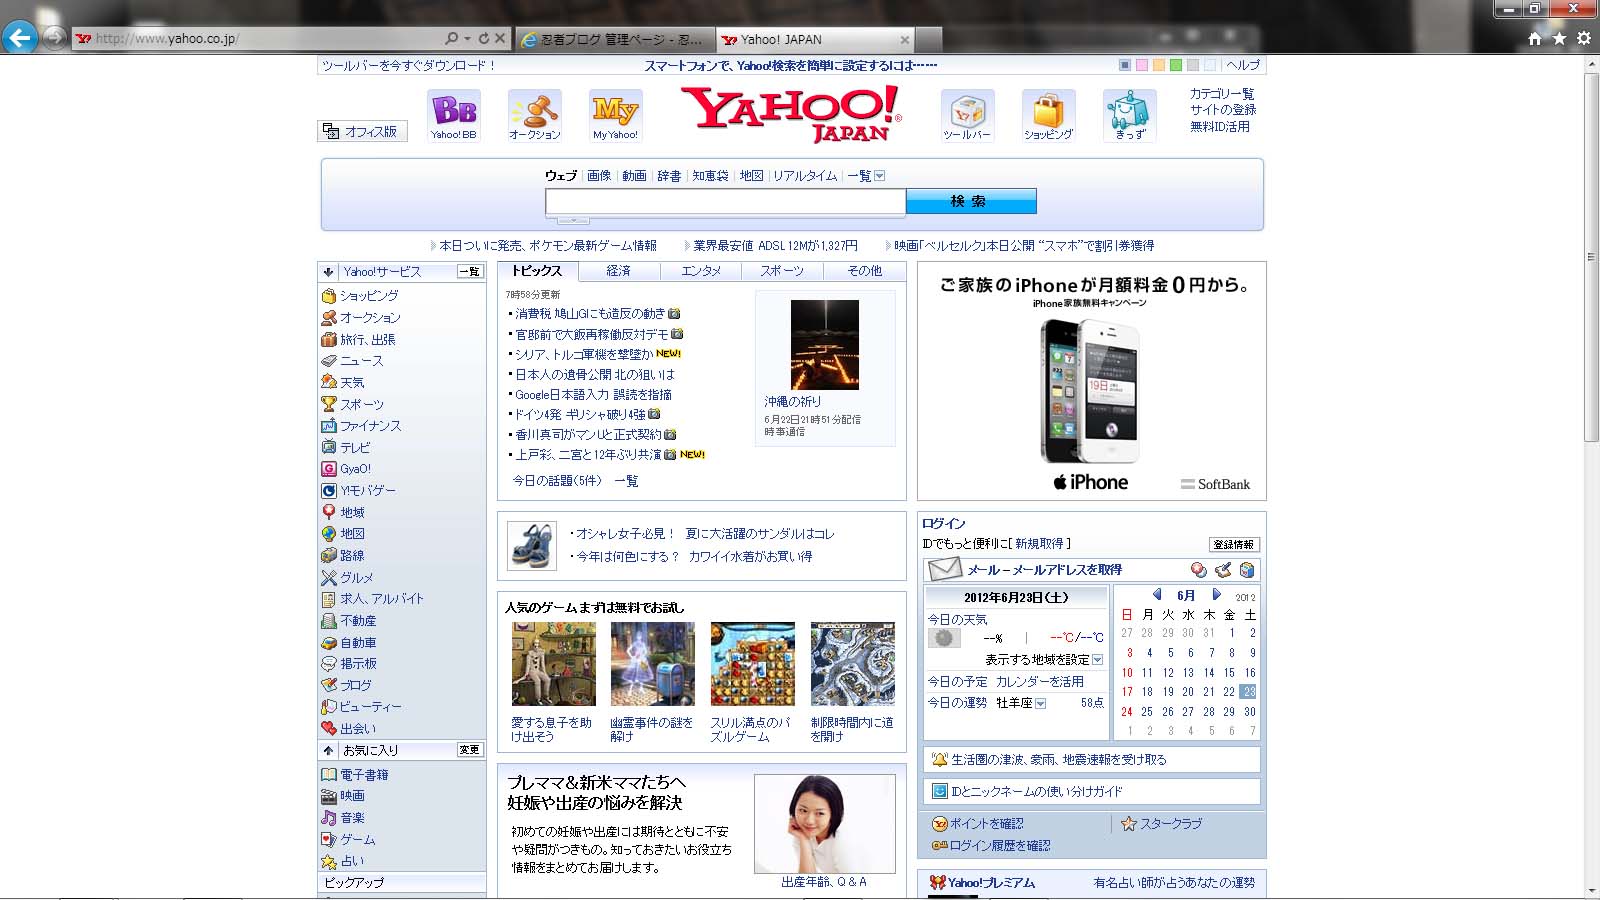Select the orange page theme swatch
Image resolution: width=1600 pixels, height=900 pixels.
click(x=1159, y=65)
